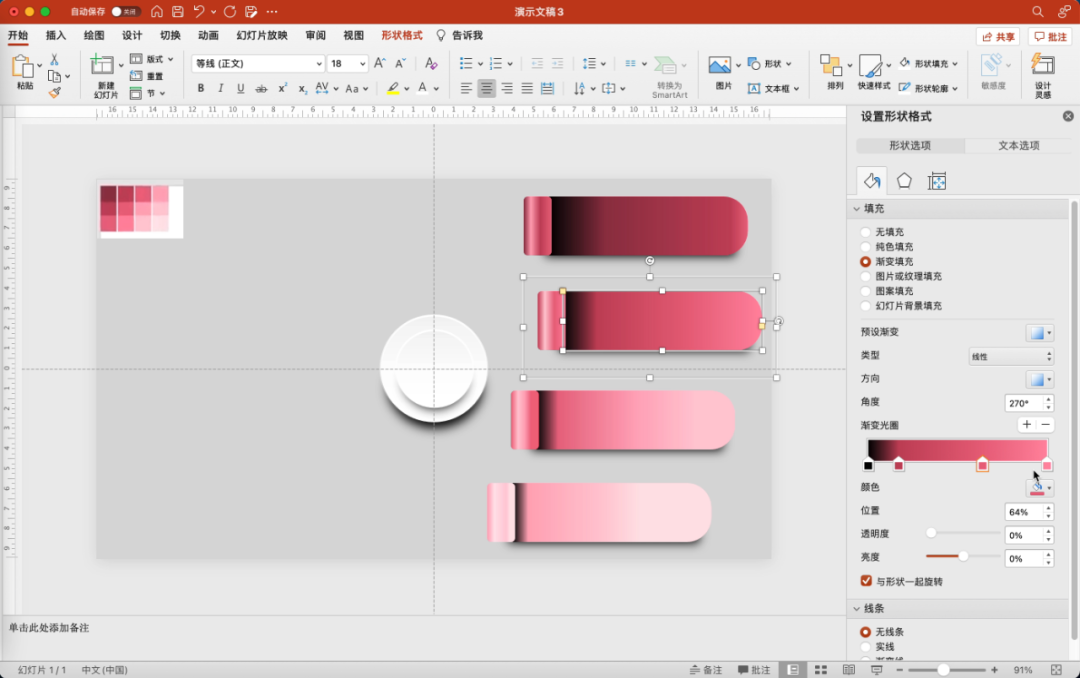
Task: Open the Transitions ribbon tab
Action: coord(170,35)
